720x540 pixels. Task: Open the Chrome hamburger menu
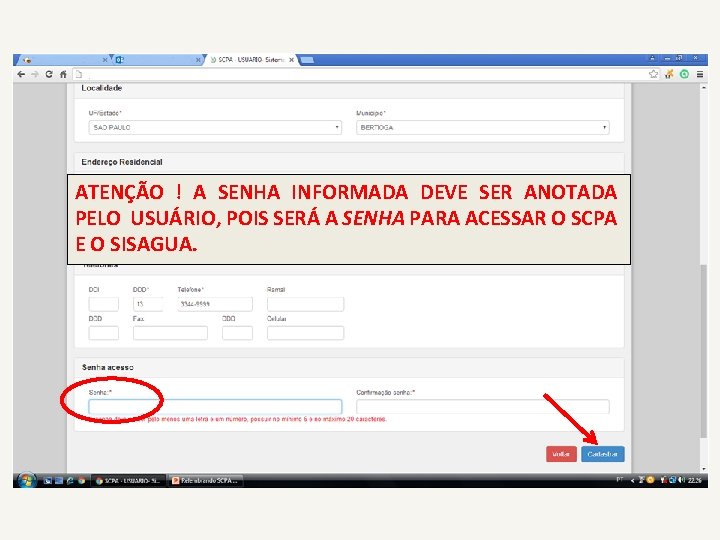[x=700, y=74]
